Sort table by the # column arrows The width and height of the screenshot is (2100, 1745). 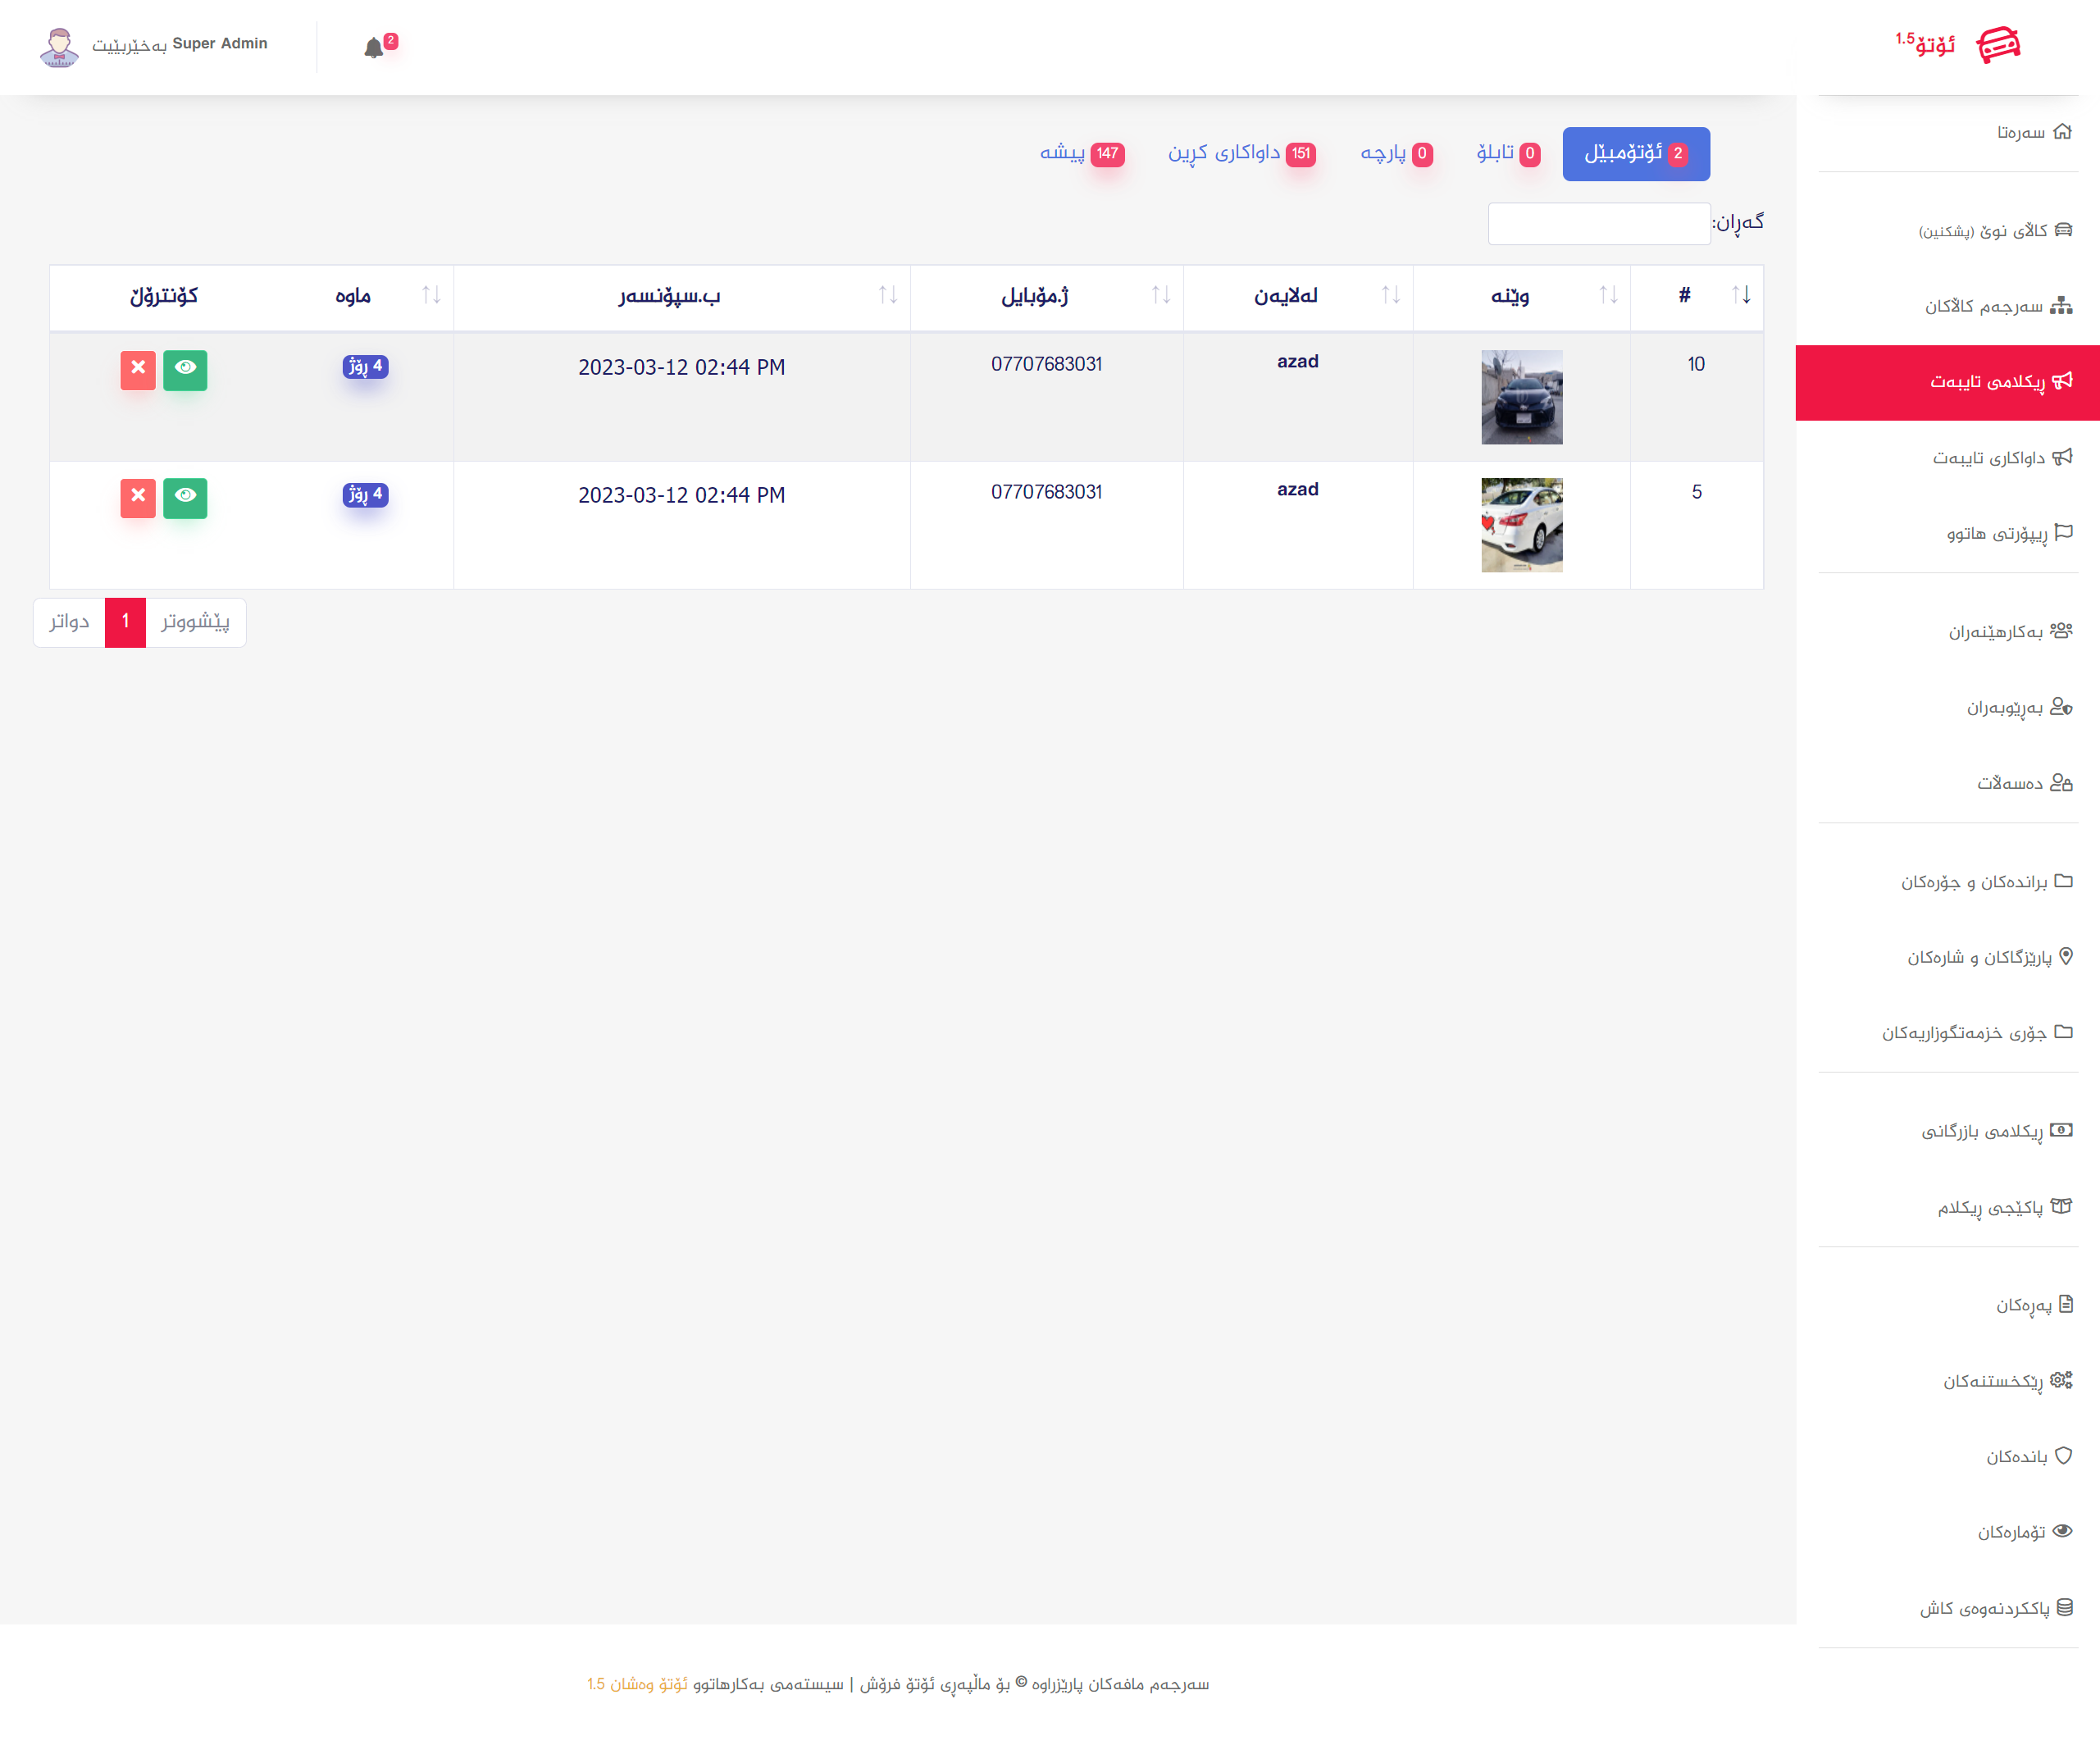1740,295
